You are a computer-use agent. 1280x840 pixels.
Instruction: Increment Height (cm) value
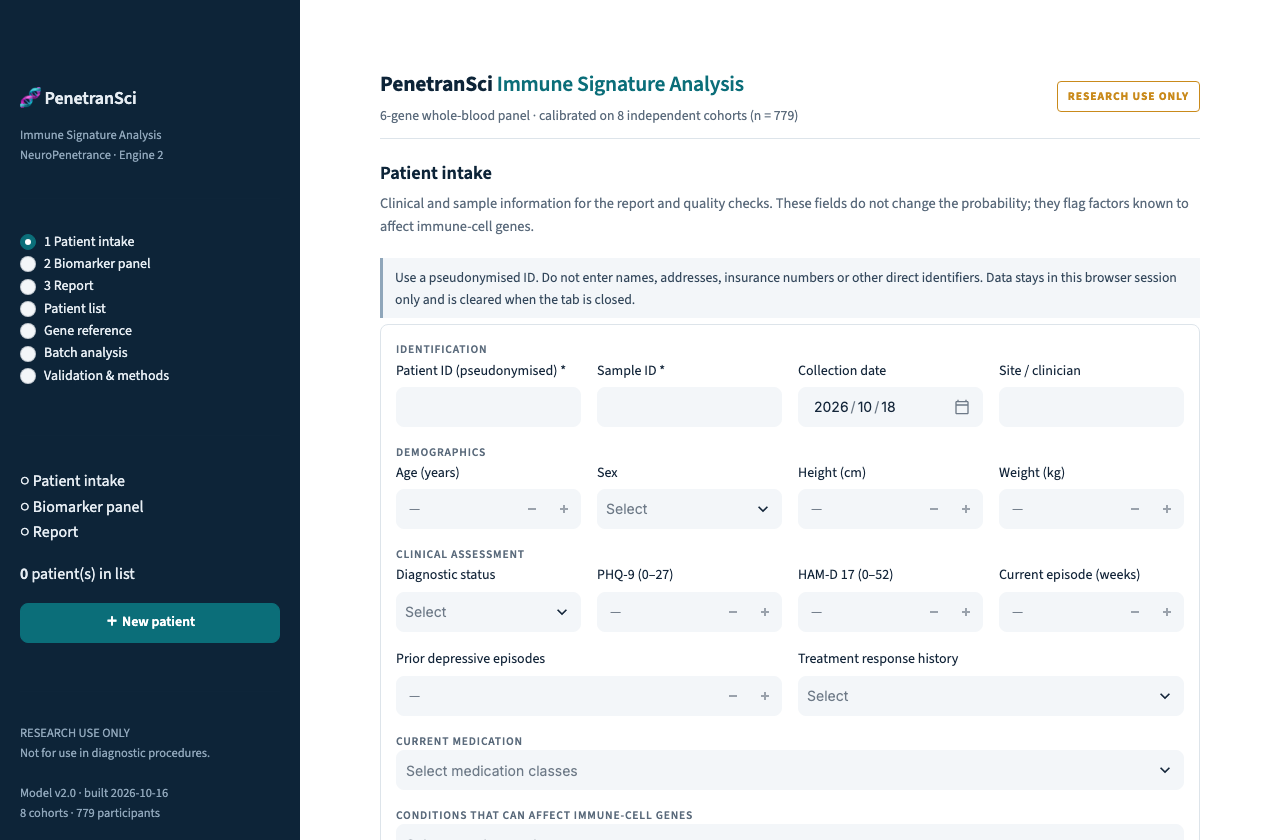click(x=966, y=509)
